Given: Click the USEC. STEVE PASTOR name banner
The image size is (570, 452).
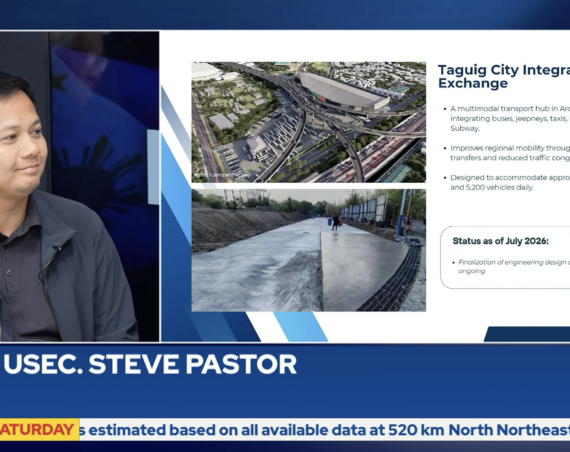Looking at the screenshot, I should 150,364.
